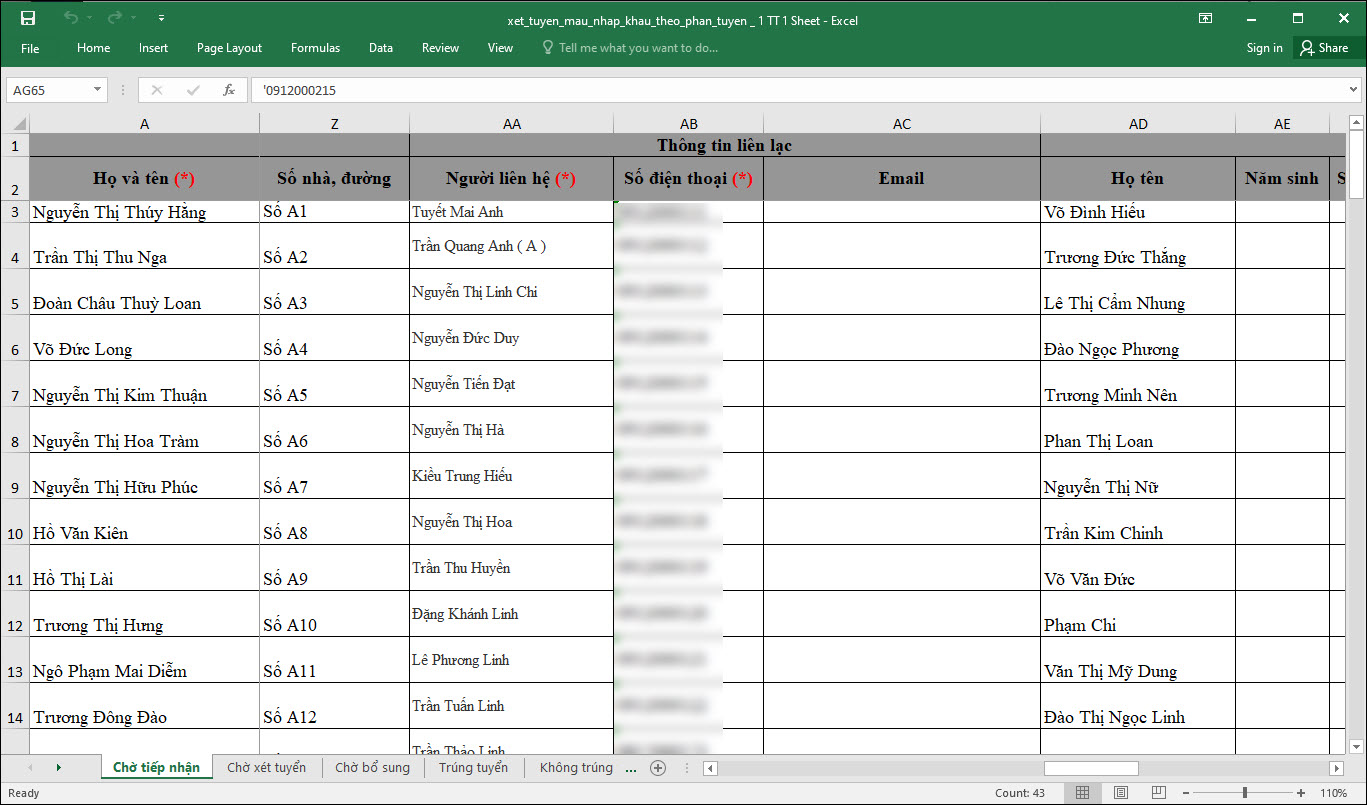Switch to Page Layout view in status bar
This screenshot has width=1367, height=805.
(x=1121, y=793)
